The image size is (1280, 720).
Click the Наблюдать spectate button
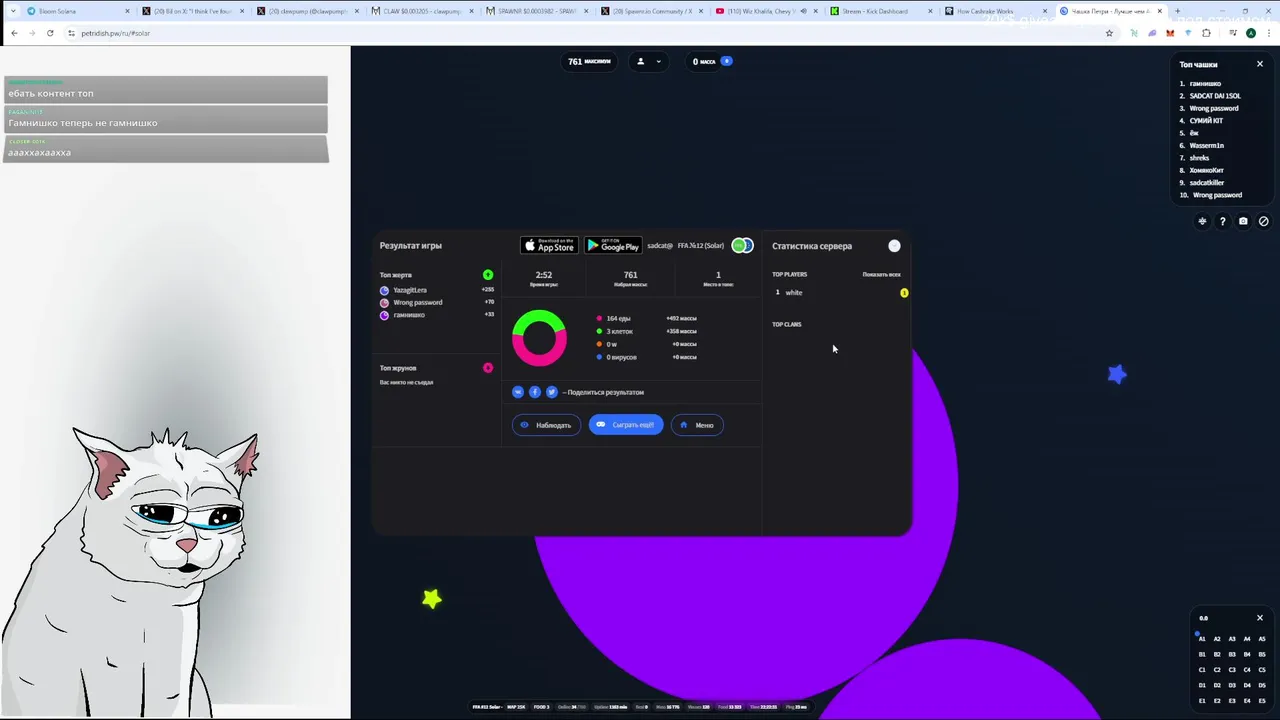coord(546,425)
